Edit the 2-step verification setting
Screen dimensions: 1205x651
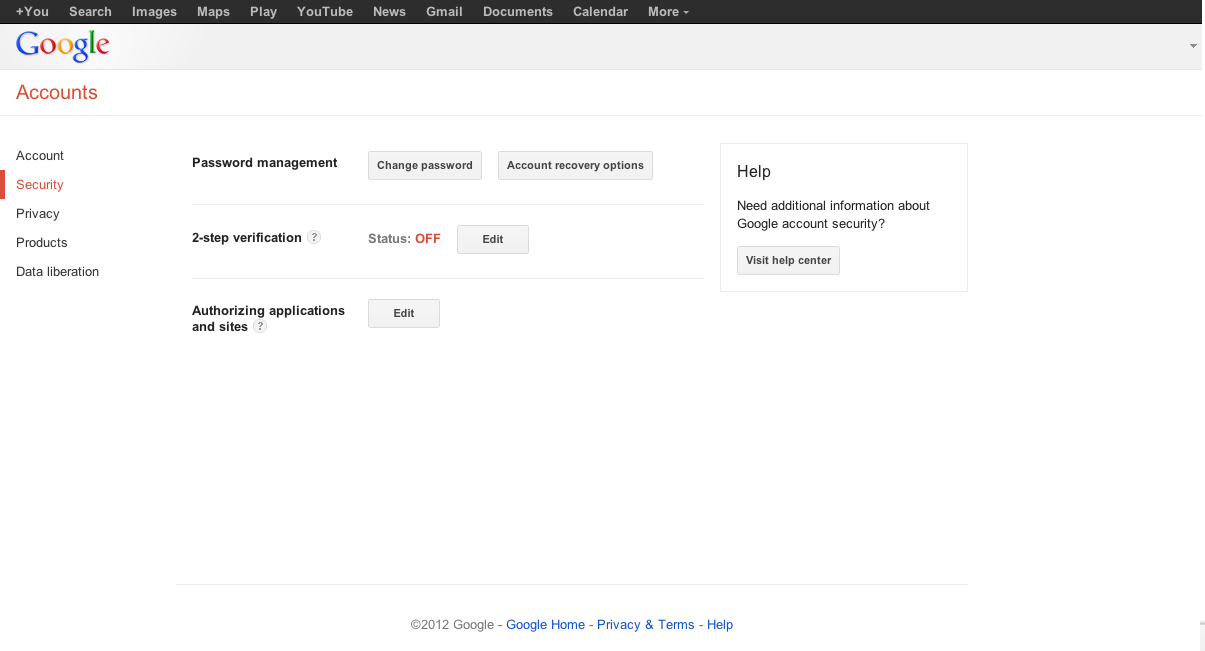pos(493,240)
